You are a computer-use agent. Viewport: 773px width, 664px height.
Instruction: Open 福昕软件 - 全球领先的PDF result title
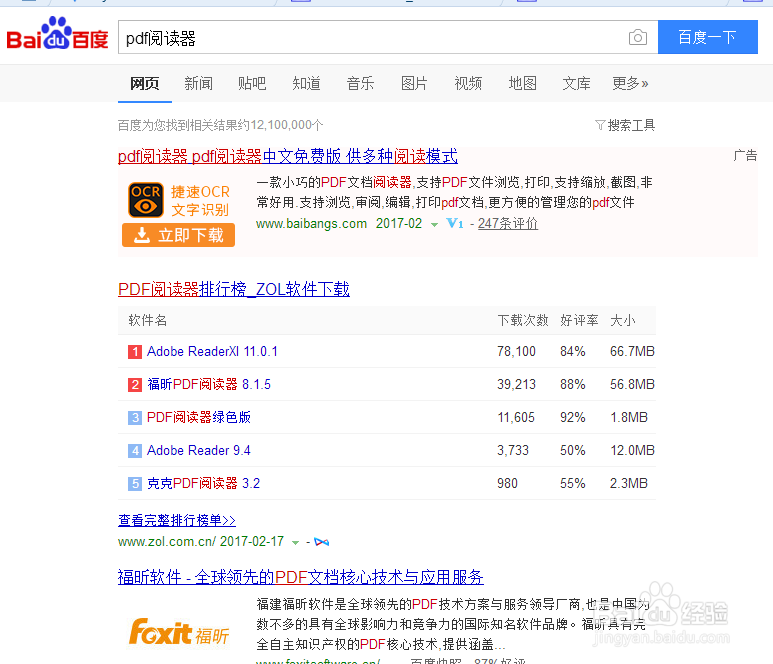pyautogui.click(x=301, y=577)
